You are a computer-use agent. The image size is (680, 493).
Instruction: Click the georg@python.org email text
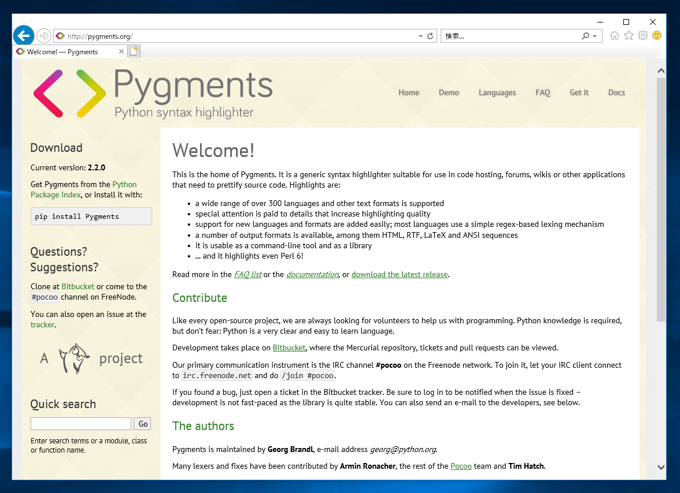click(403, 449)
